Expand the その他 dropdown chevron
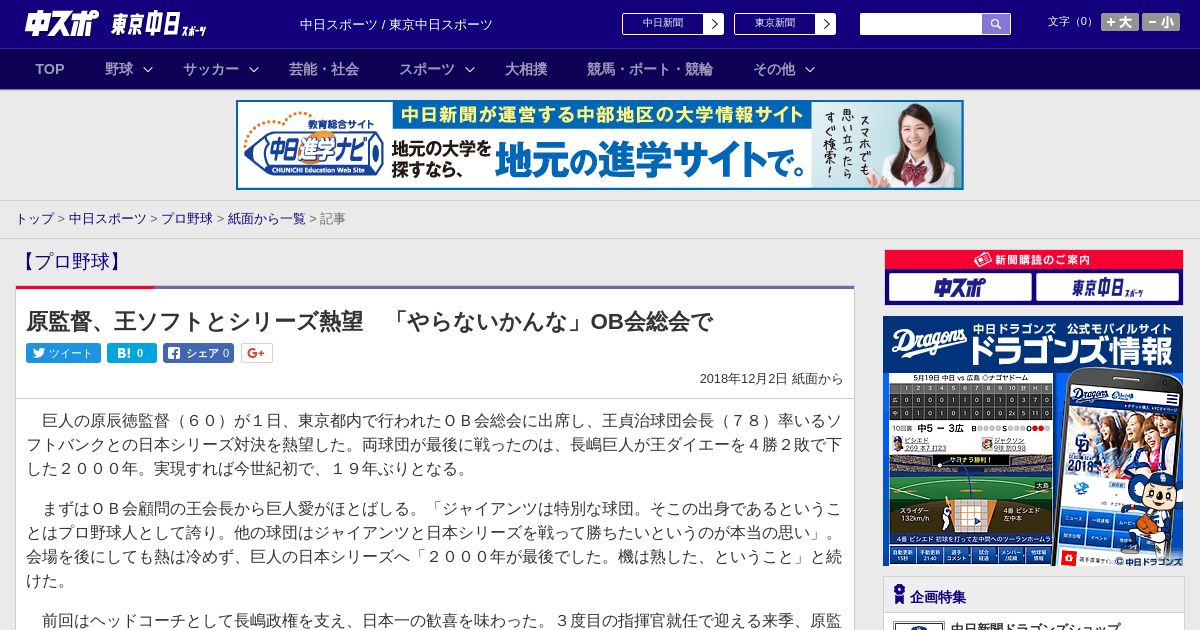Screen dimensions: 1200x630 (x=810, y=69)
